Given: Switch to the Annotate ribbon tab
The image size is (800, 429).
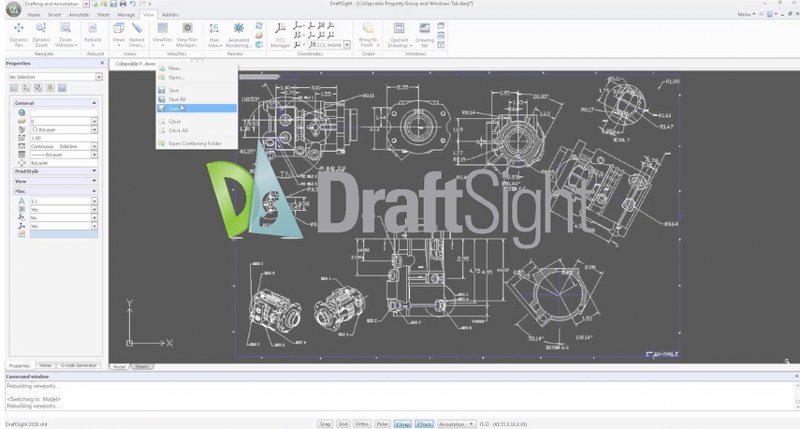Looking at the screenshot, I should coord(79,15).
